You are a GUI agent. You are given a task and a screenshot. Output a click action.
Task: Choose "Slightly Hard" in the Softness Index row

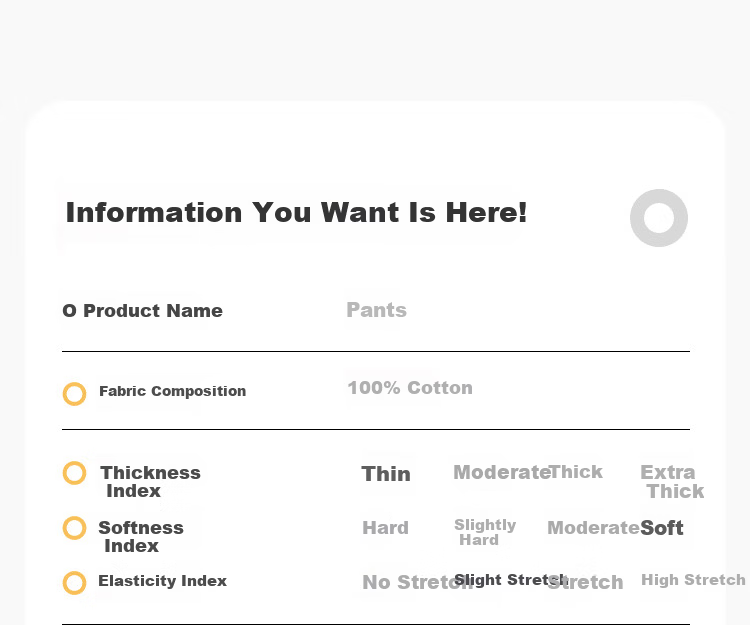tap(485, 532)
